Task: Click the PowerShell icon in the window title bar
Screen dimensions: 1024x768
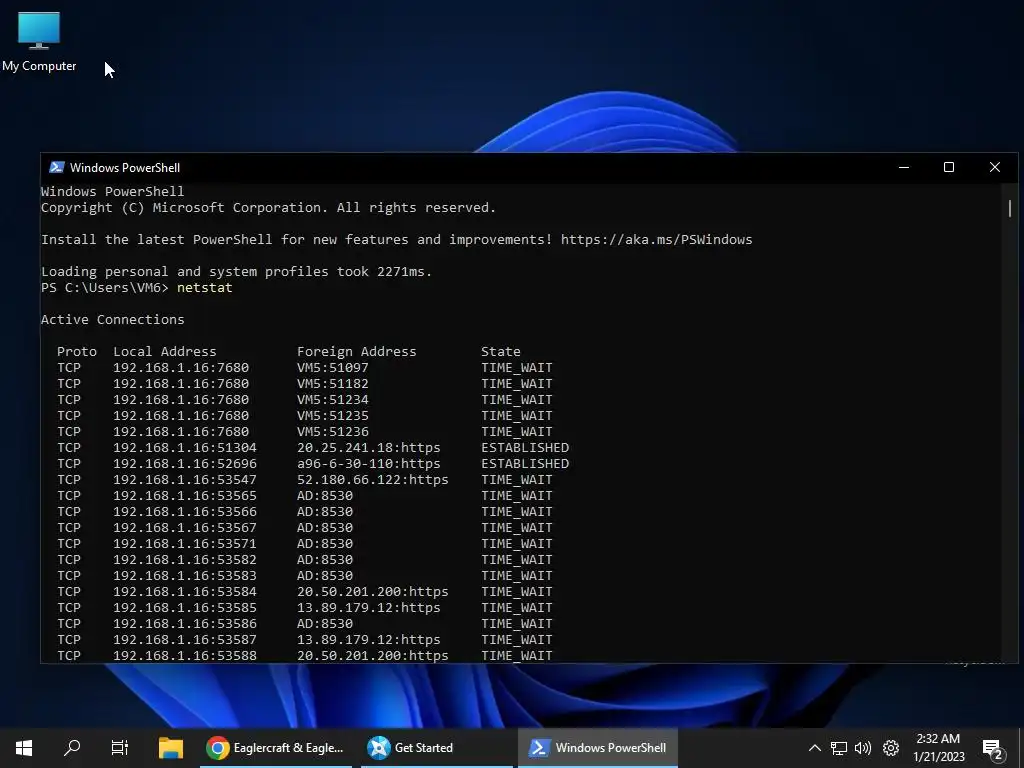Action: coord(57,167)
